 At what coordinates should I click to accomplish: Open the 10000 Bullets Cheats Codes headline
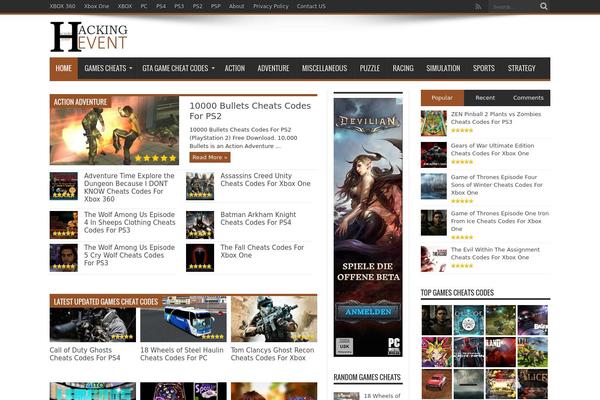250,111
